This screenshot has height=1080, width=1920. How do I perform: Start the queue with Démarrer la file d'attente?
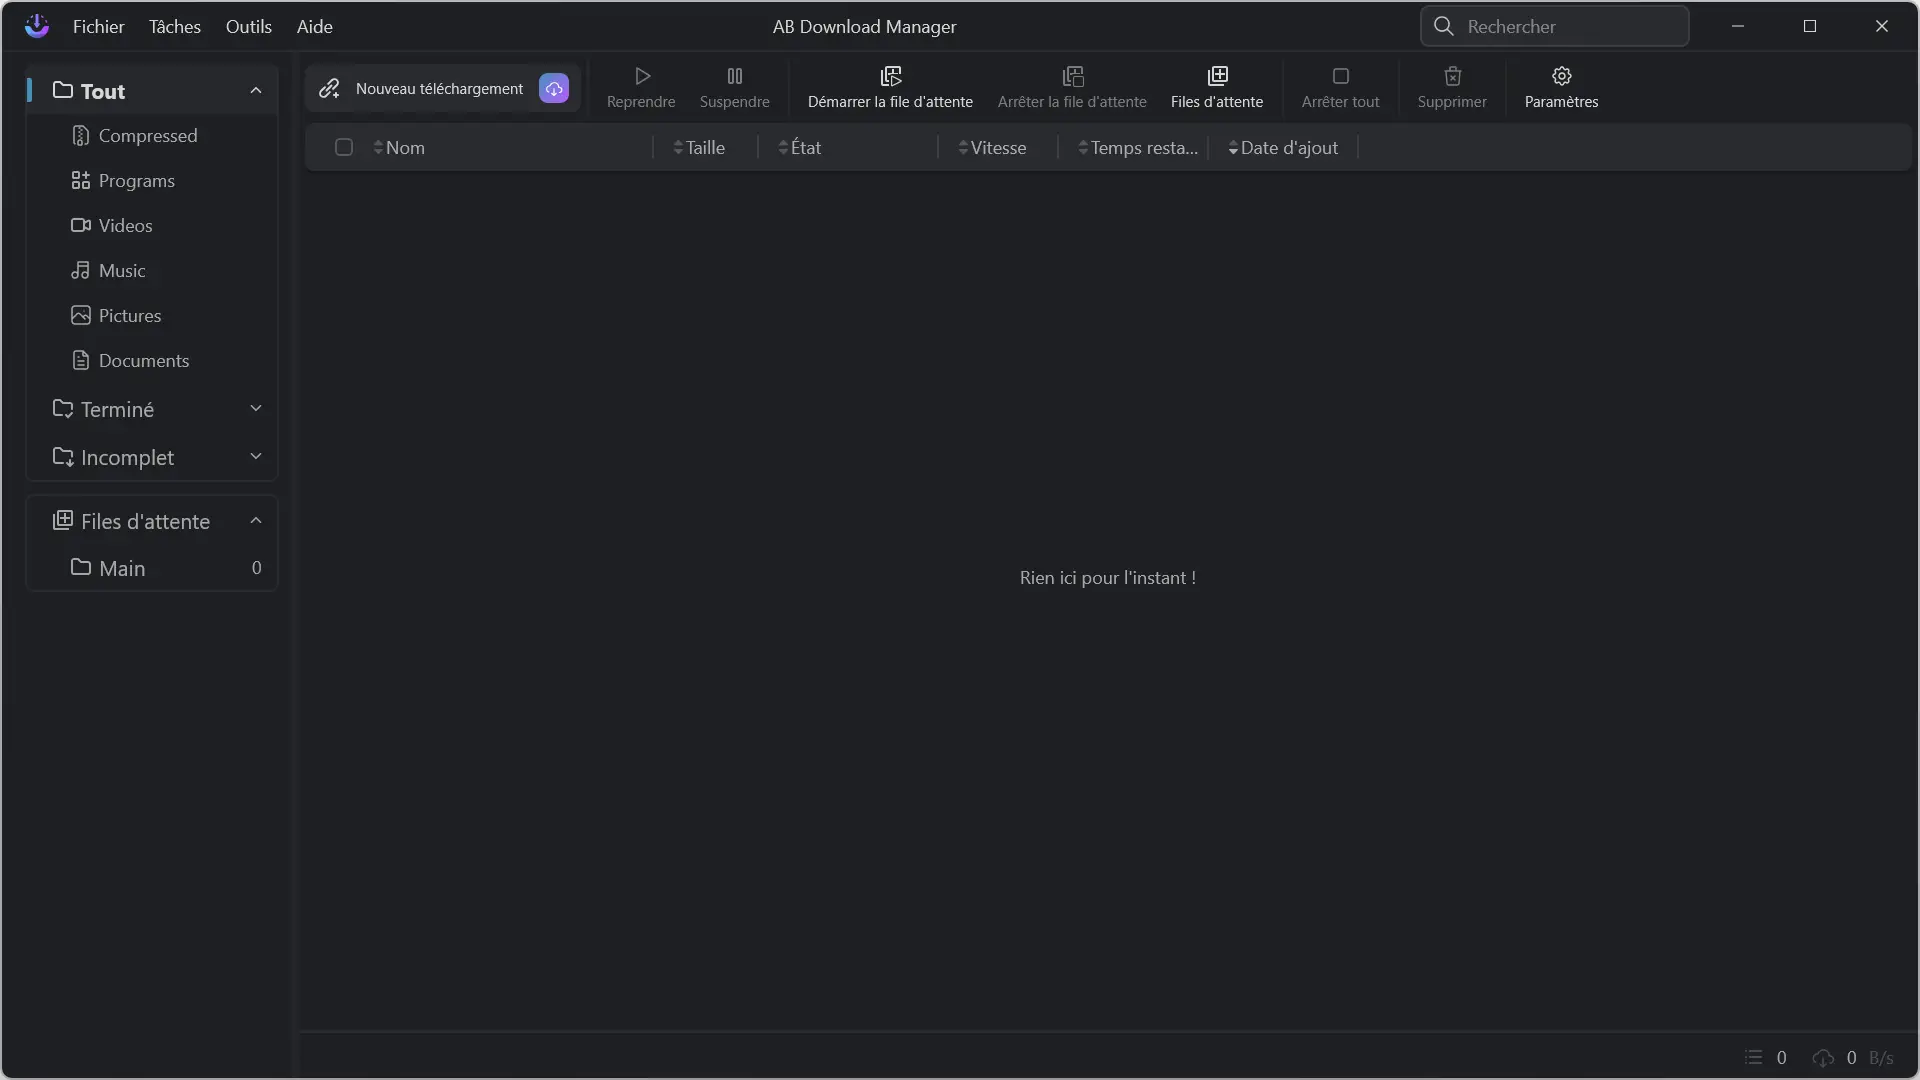(890, 88)
